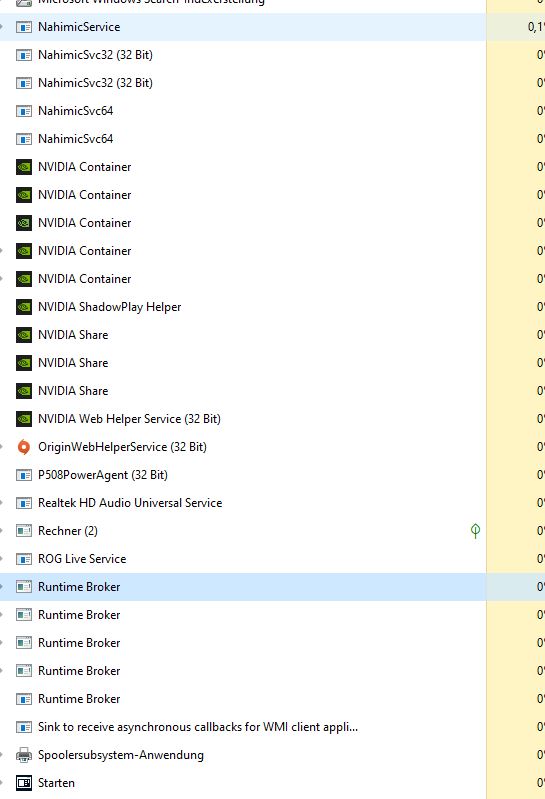Click the icon of the highlighted Runtime Broker row
The width and height of the screenshot is (545, 799).
[23, 587]
